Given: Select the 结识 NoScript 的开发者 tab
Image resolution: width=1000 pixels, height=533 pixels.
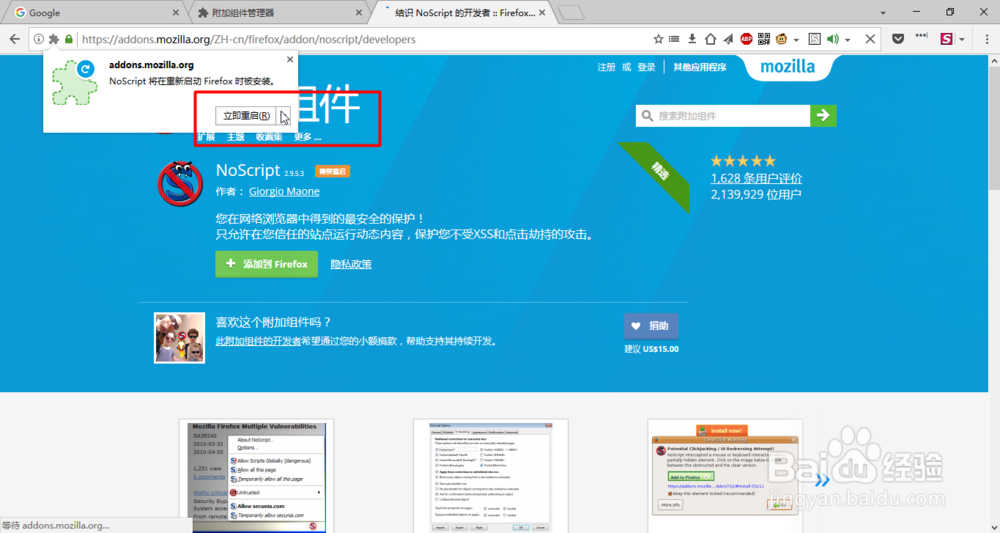Looking at the screenshot, I should click(464, 12).
